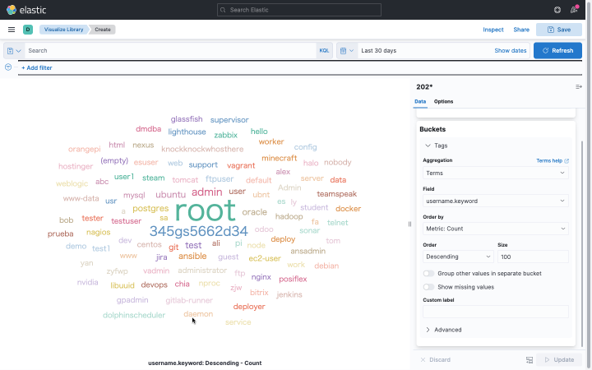Click the lighthouse tag
This screenshot has height=370, width=592.
(187, 132)
